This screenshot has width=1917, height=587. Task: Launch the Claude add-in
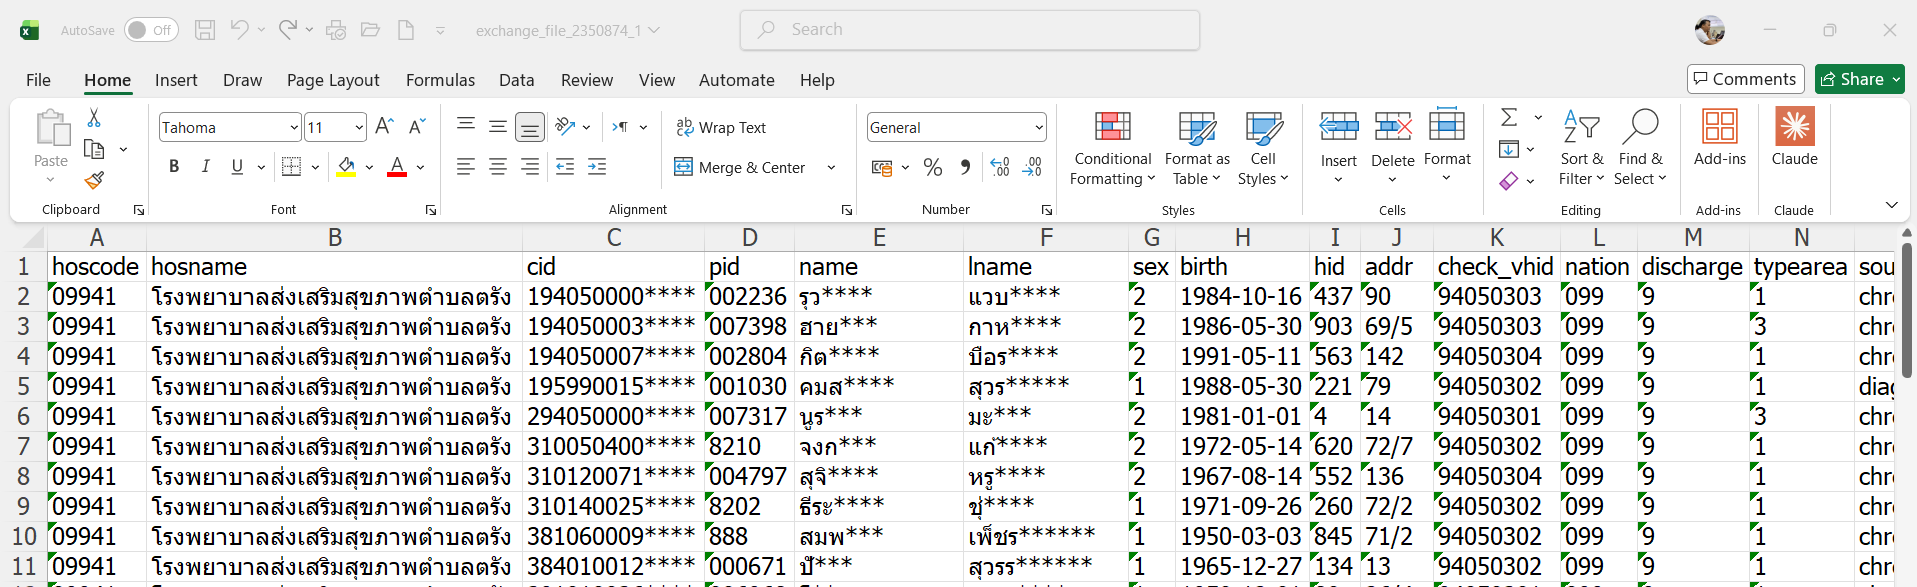point(1794,137)
